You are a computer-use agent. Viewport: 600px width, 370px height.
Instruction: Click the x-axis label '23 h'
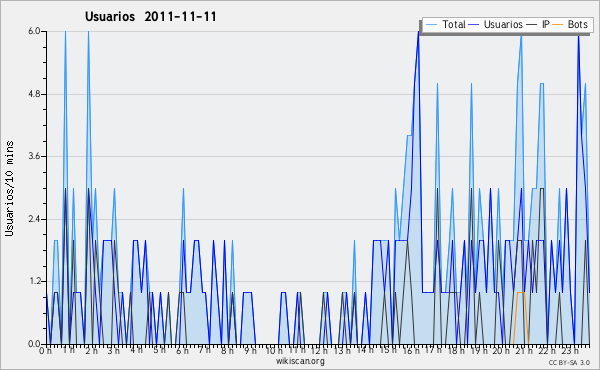pos(570,351)
